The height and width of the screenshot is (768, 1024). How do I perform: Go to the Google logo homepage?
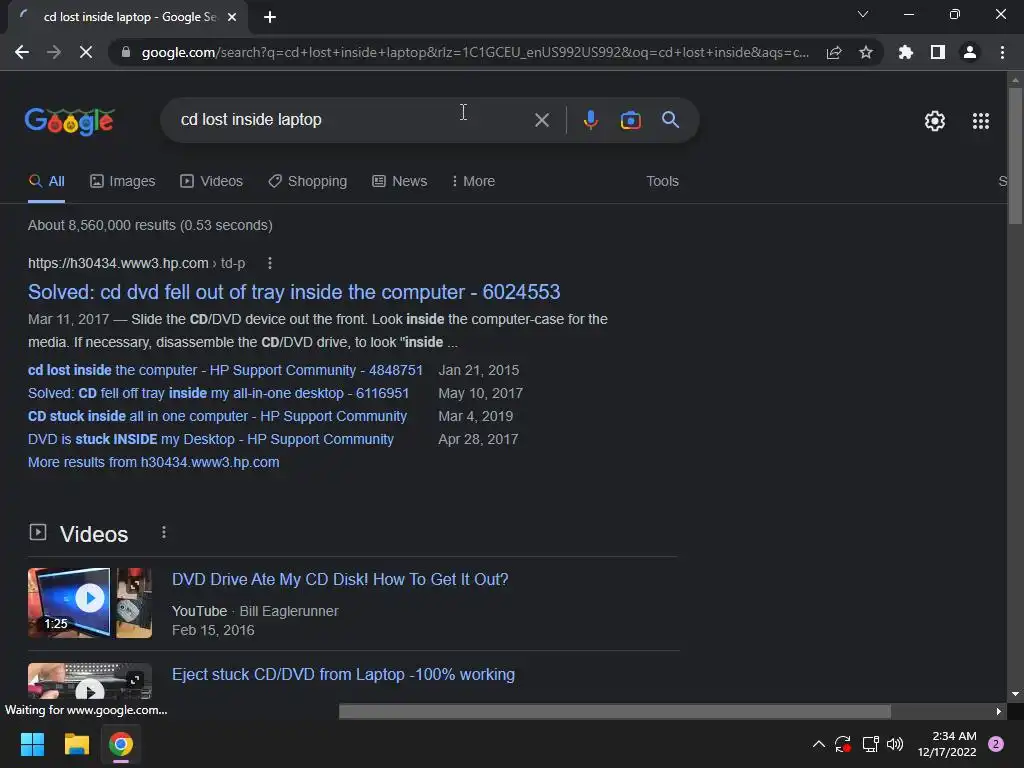click(x=70, y=121)
